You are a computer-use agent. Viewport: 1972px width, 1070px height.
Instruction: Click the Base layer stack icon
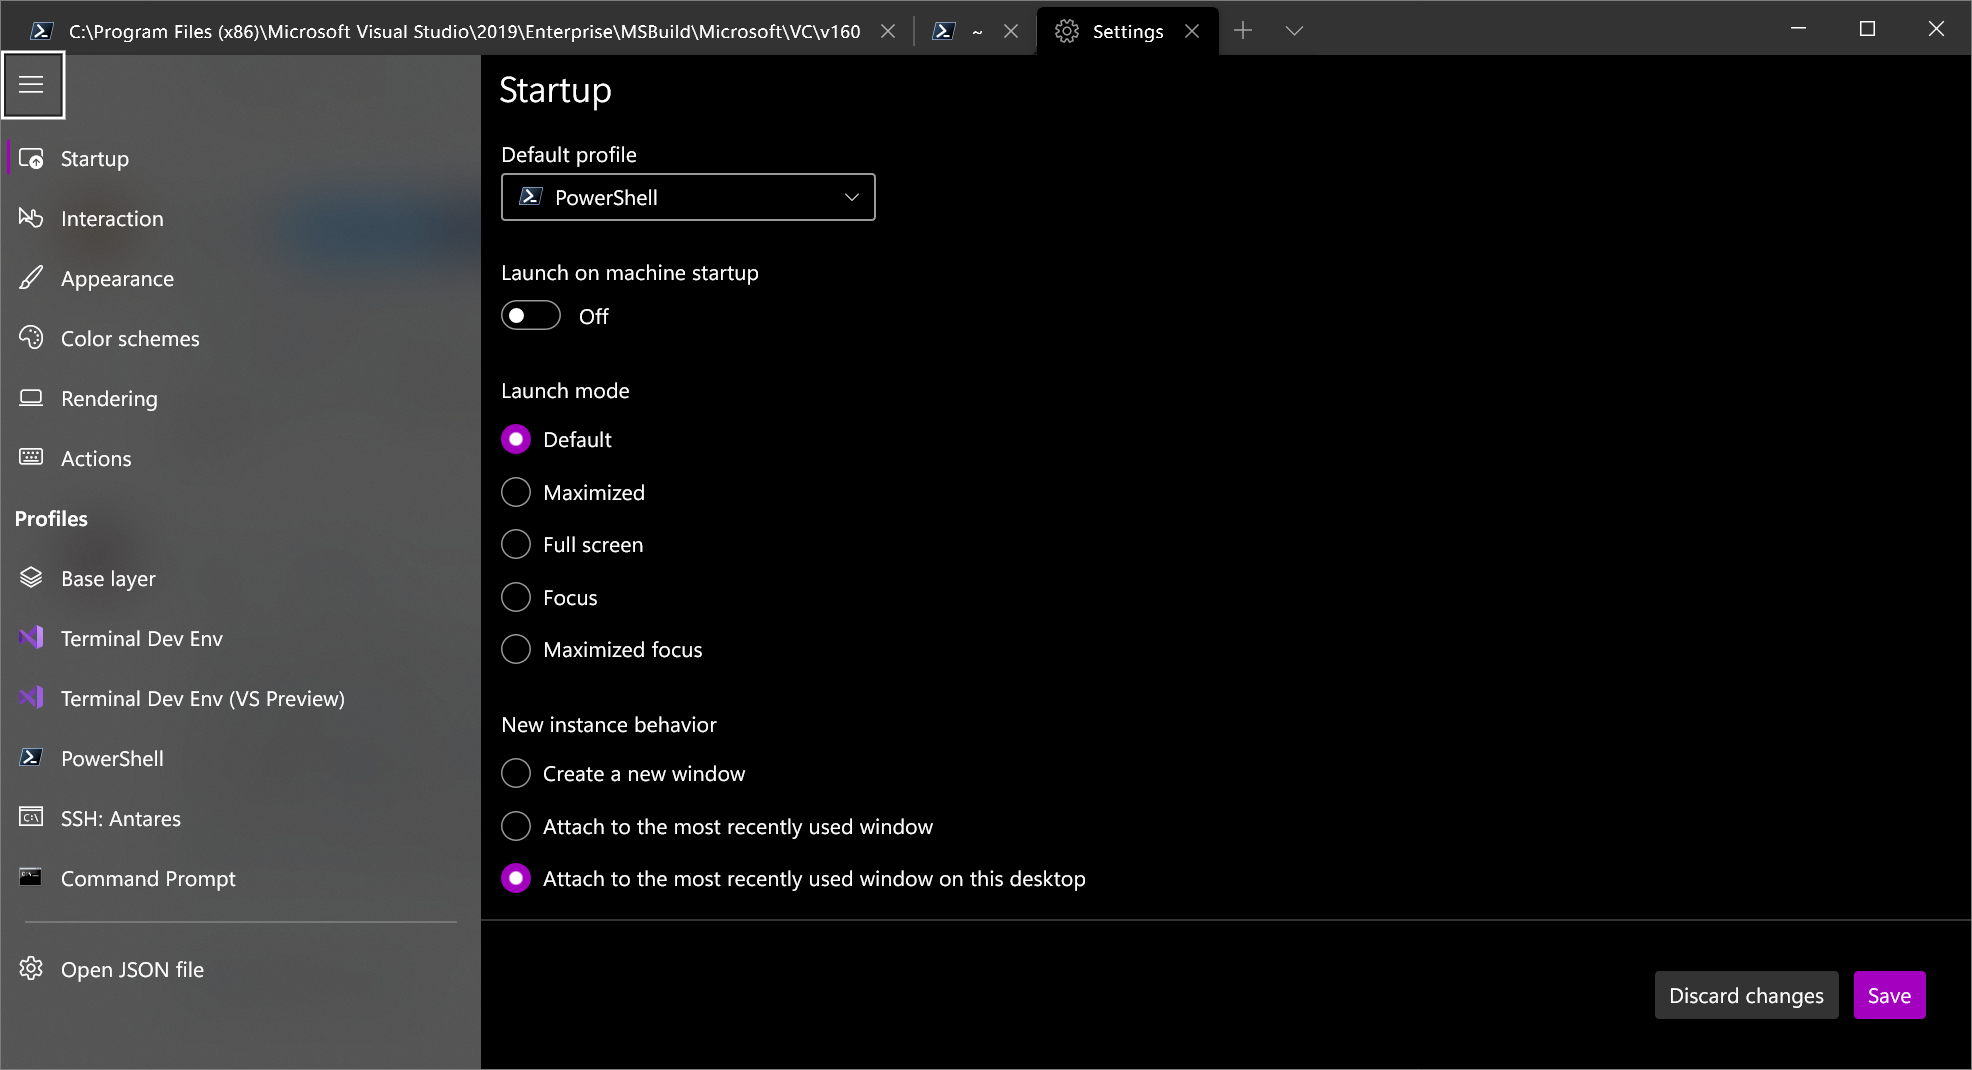pyautogui.click(x=31, y=578)
